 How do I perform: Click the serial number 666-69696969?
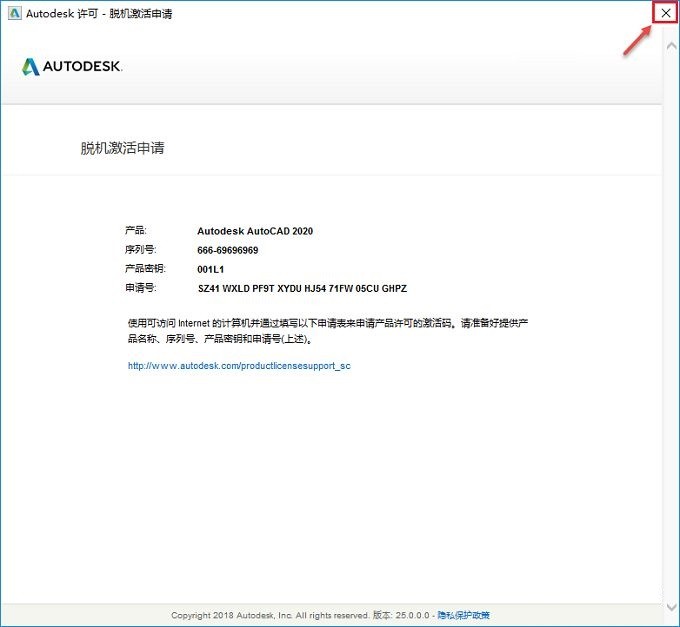coord(228,250)
